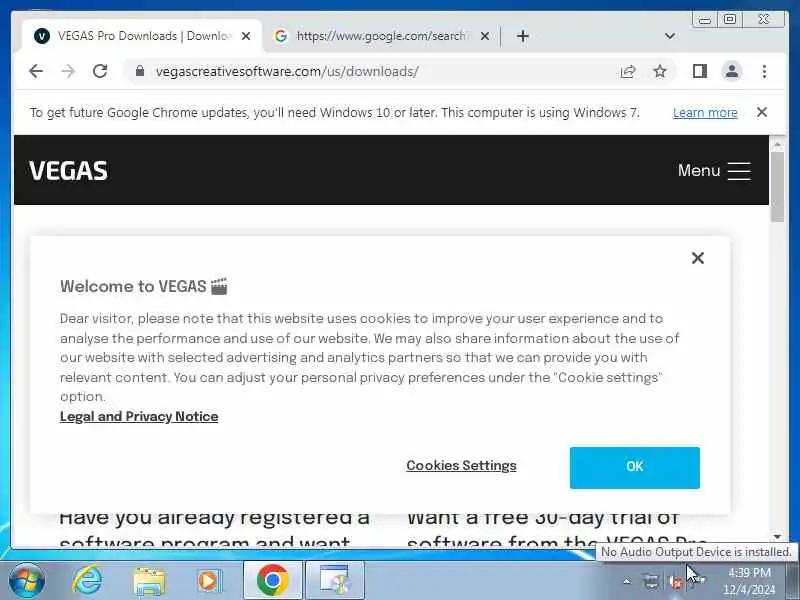Click the page vertical scrollbar thumb

coord(777,187)
